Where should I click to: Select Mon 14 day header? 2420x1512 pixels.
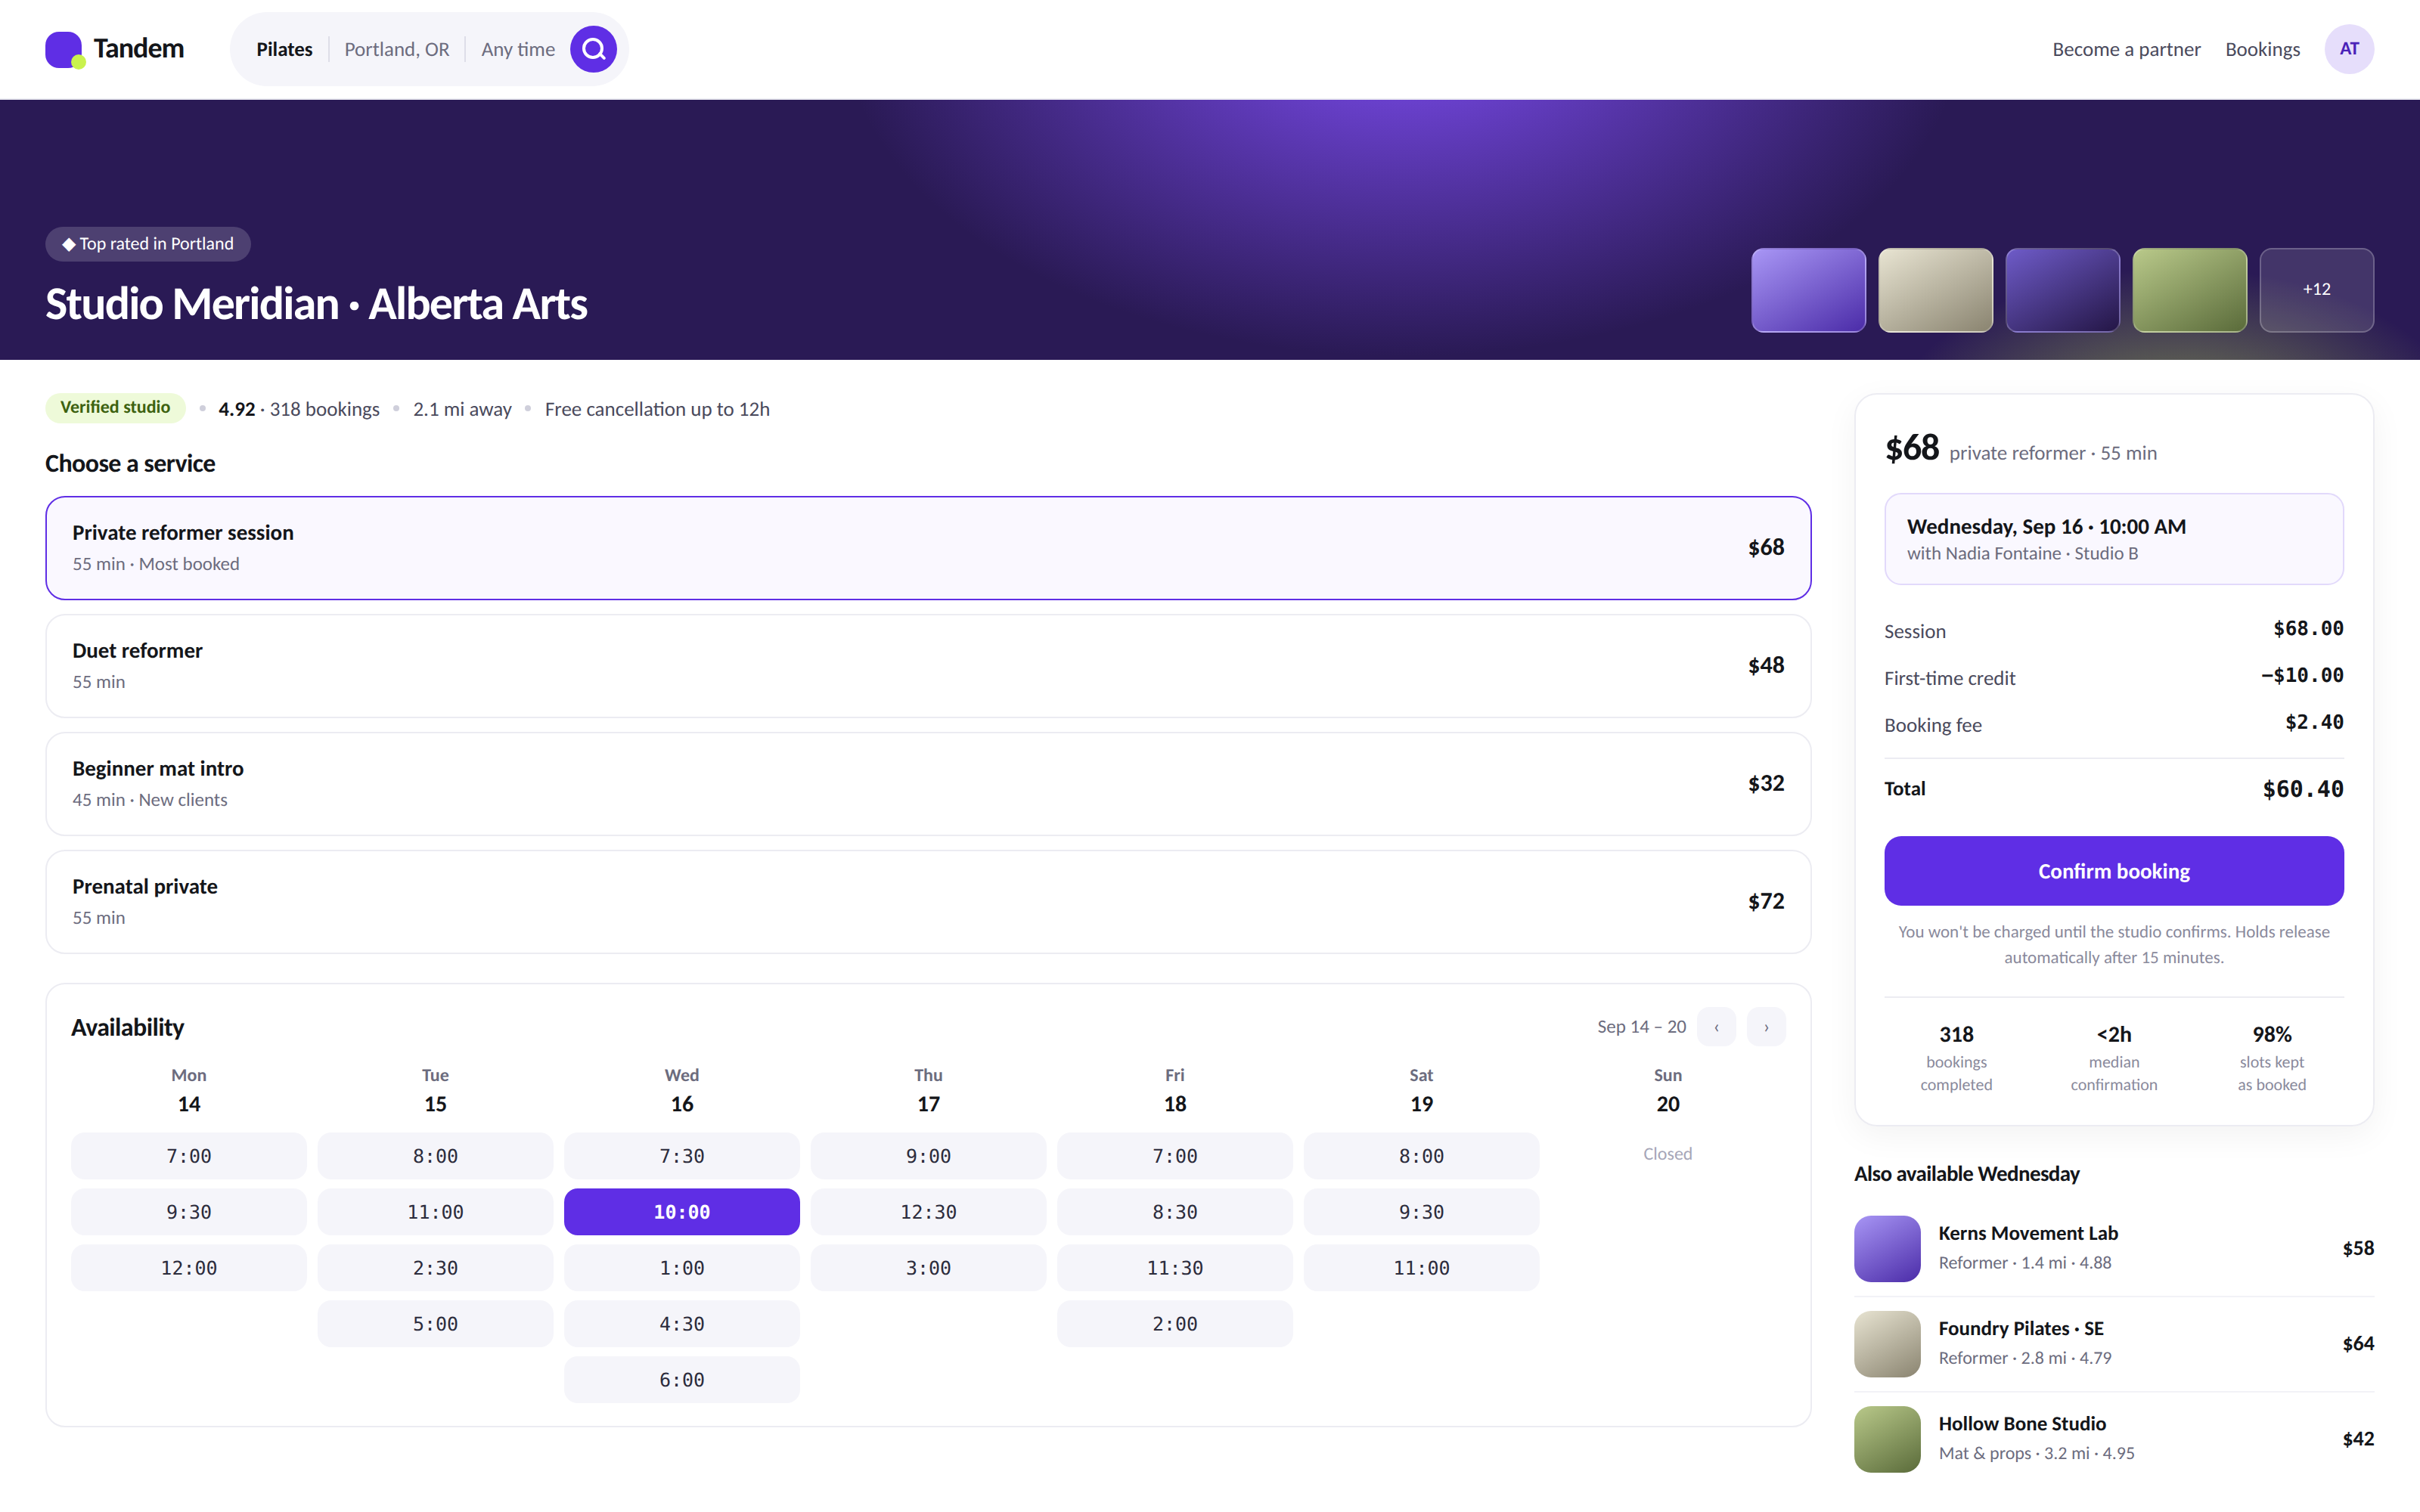[x=189, y=1090]
